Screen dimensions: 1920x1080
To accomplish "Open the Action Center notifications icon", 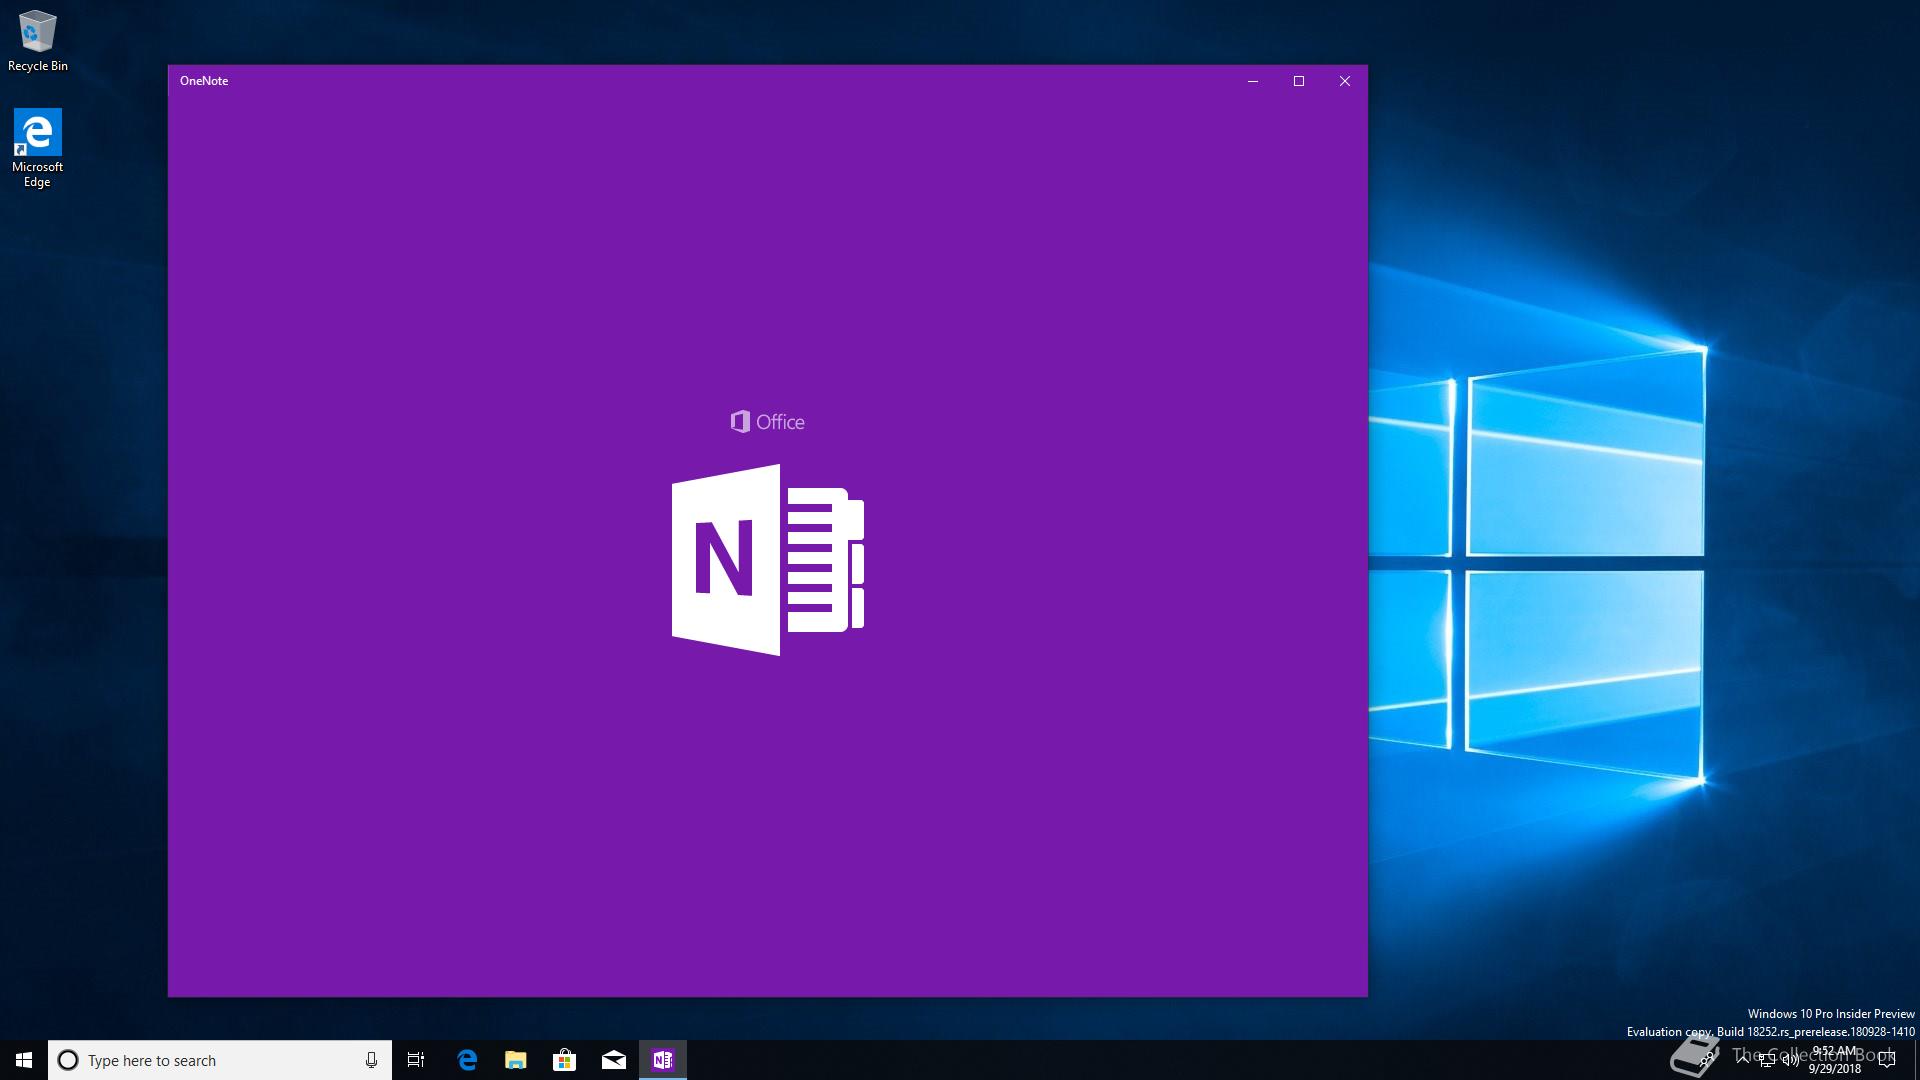I will click(1887, 1060).
